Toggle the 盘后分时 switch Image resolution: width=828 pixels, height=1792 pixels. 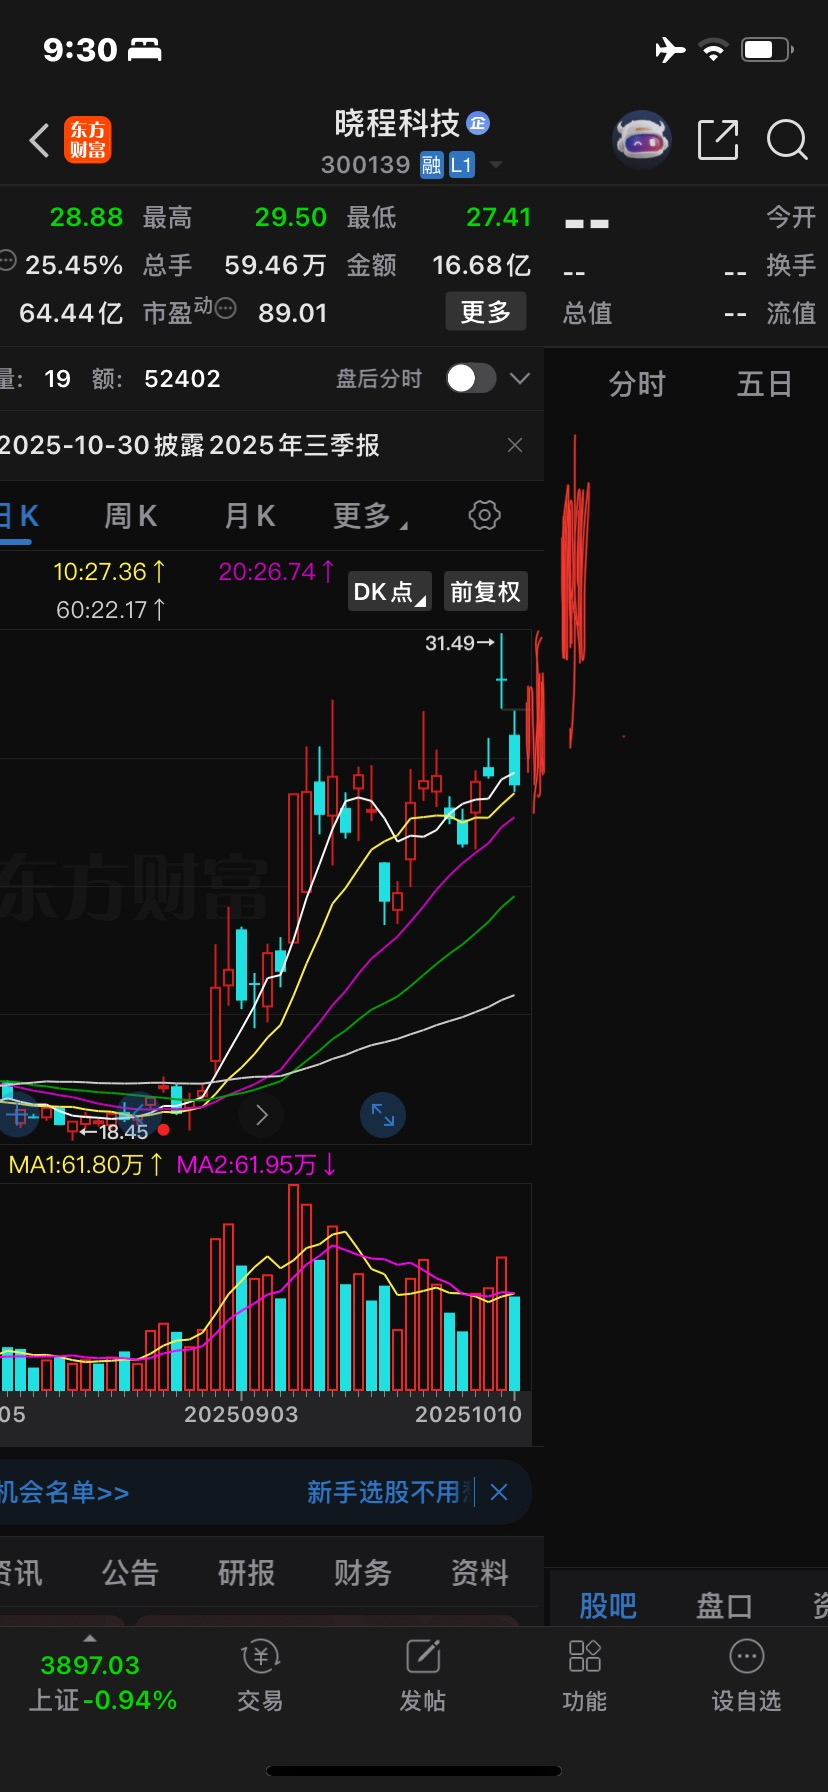pyautogui.click(x=471, y=378)
